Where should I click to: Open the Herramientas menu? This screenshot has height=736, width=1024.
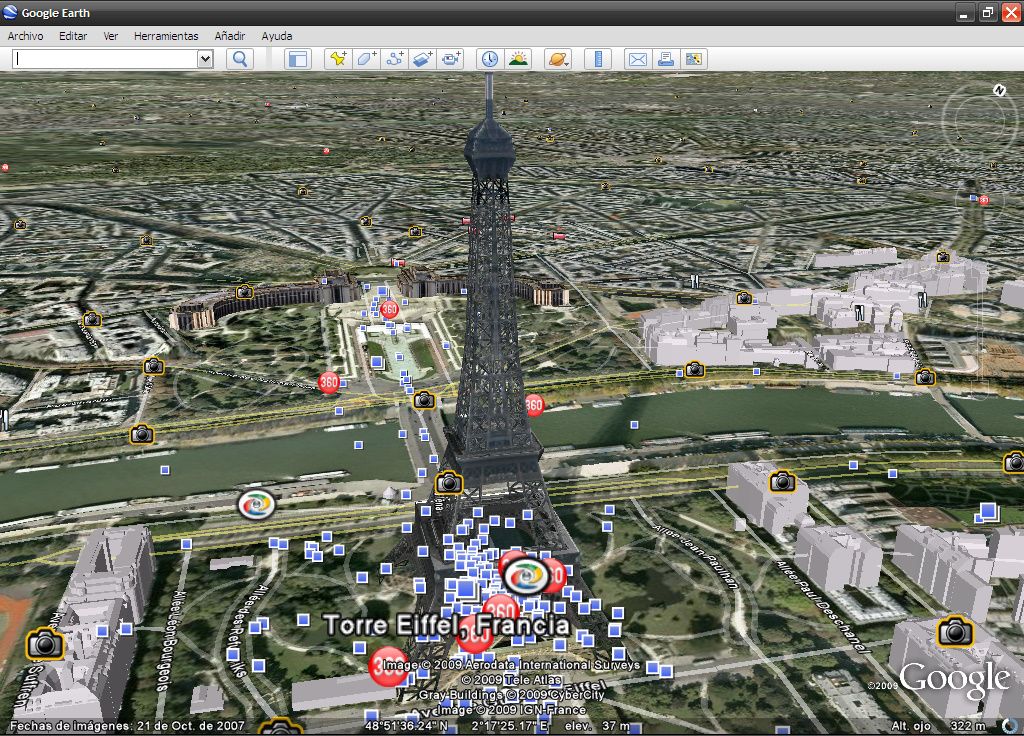[x=166, y=36]
